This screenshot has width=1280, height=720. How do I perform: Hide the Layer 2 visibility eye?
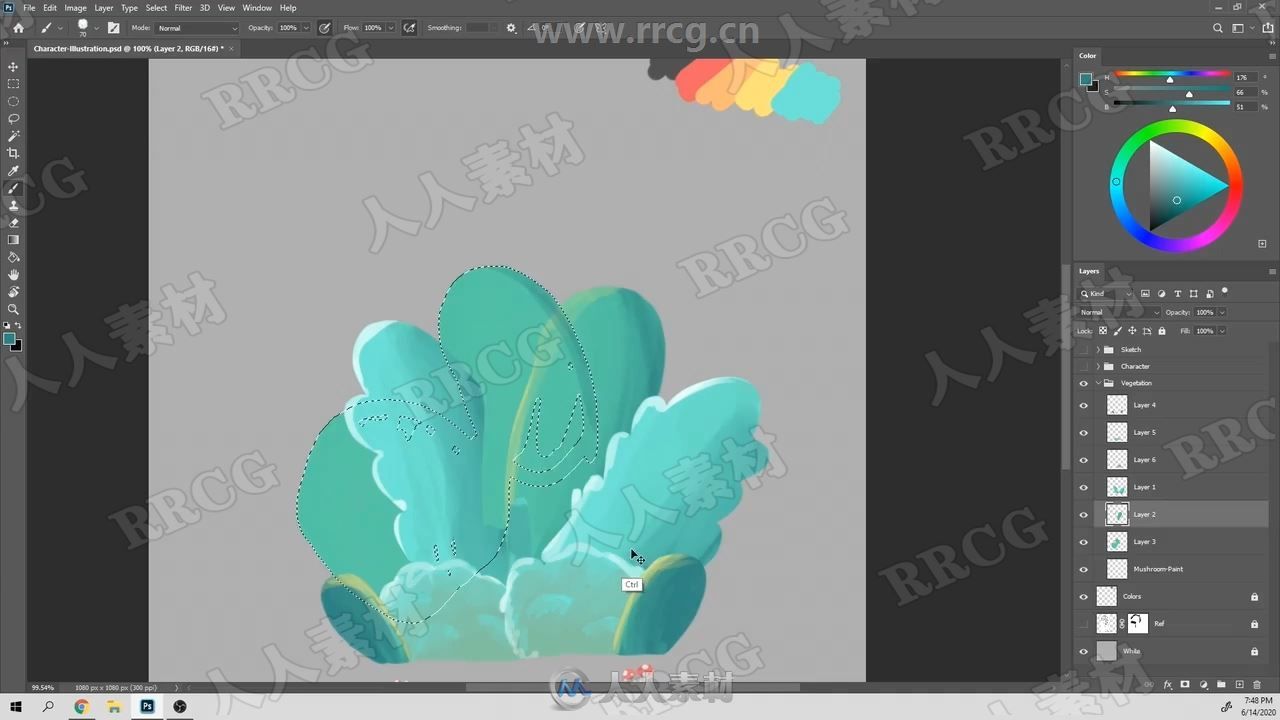pos(1083,514)
